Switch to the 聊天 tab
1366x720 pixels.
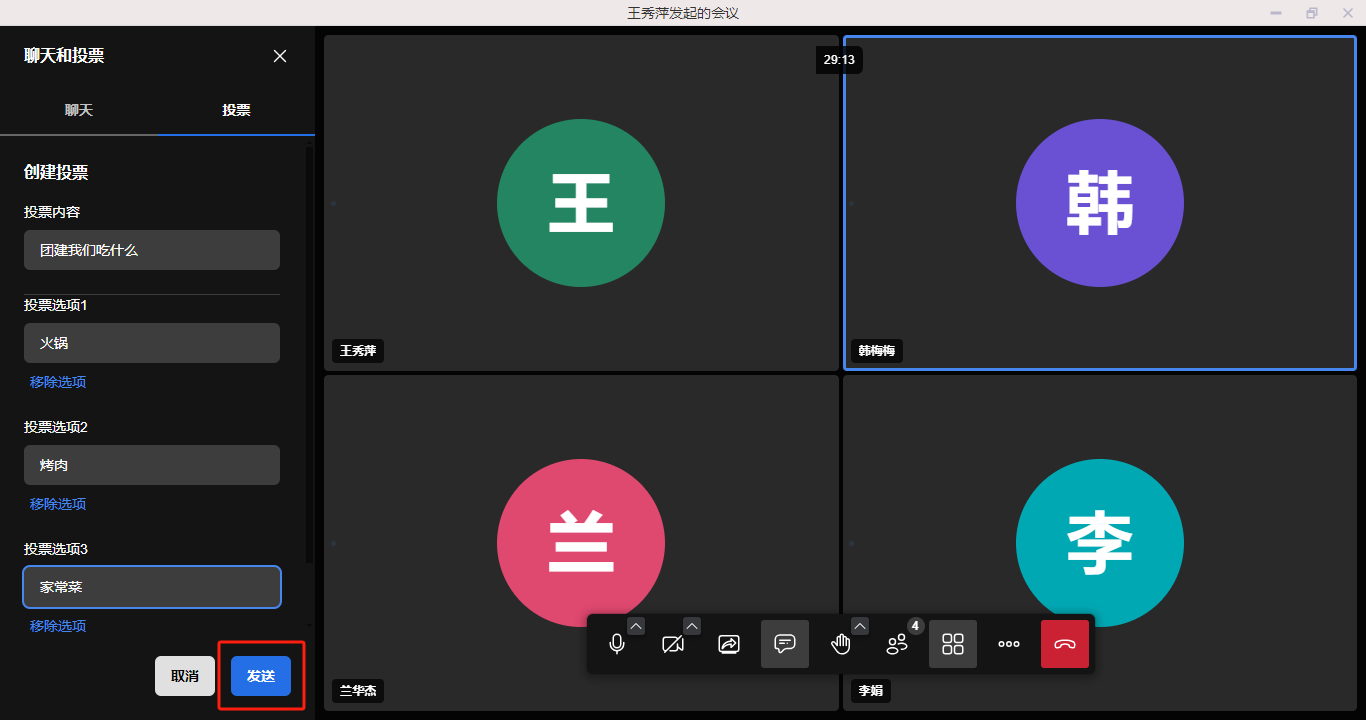point(79,110)
